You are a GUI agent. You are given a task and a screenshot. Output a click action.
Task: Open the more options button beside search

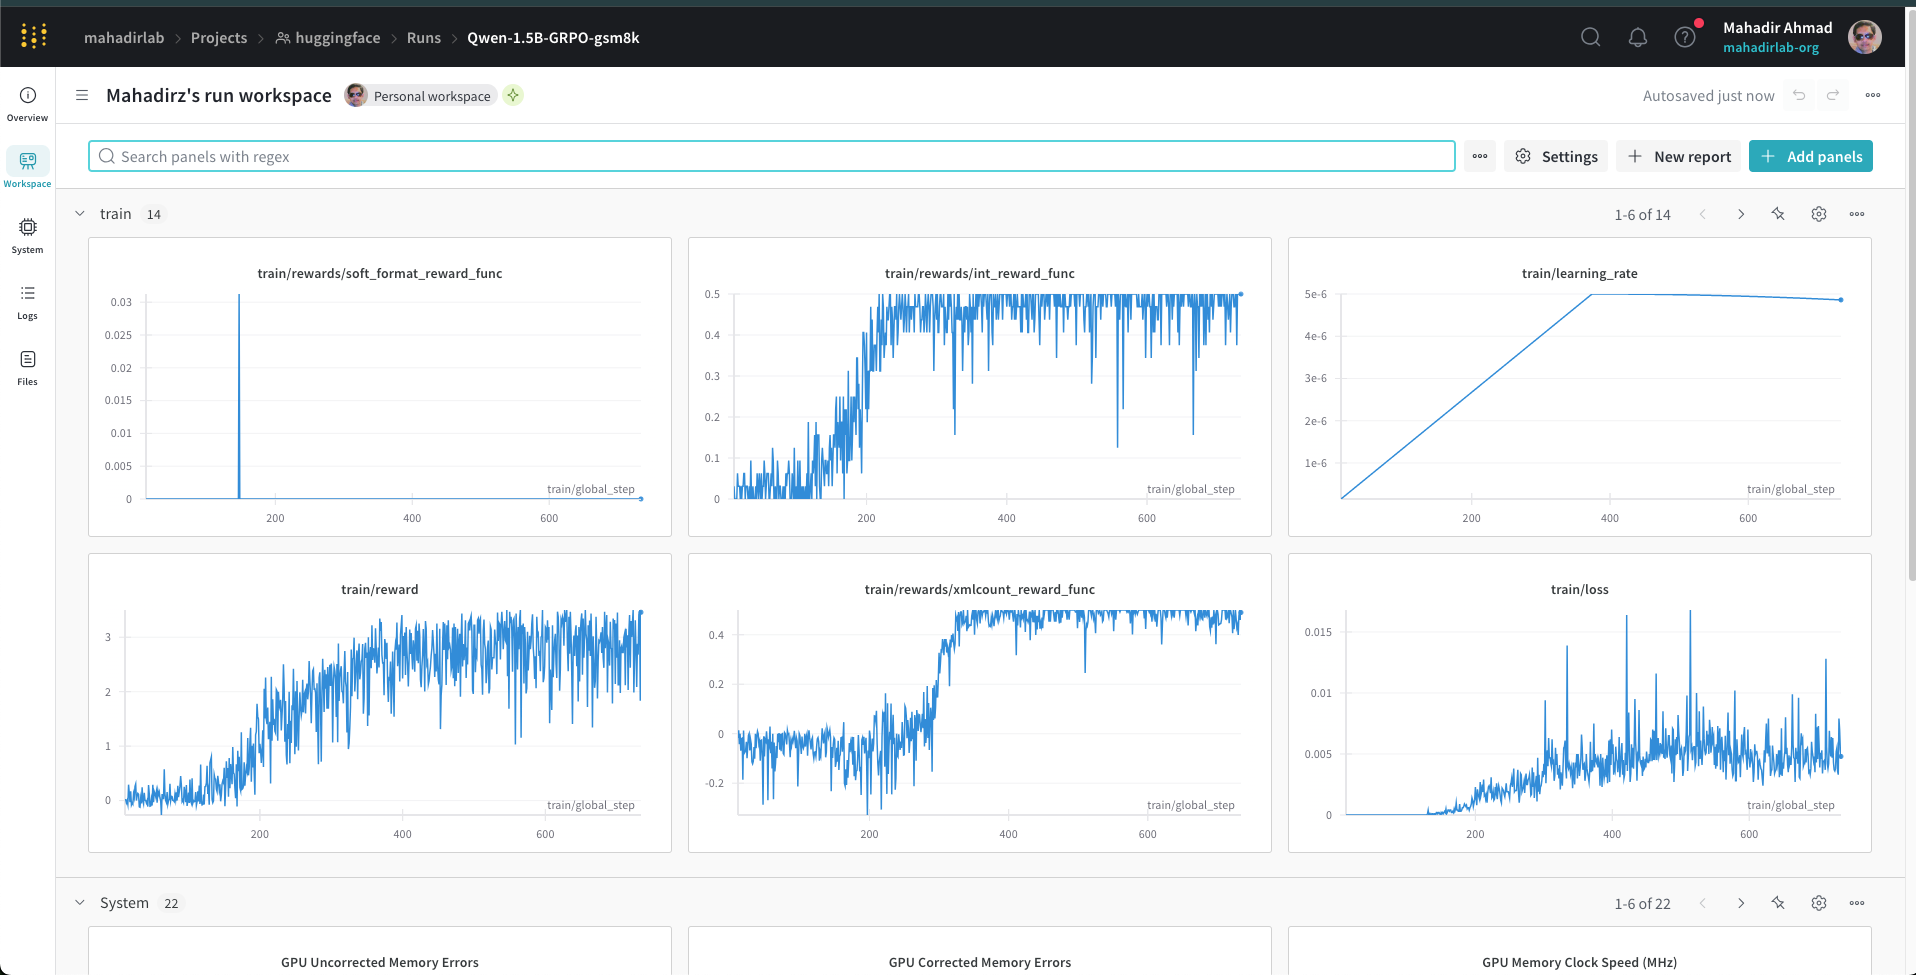(1480, 156)
